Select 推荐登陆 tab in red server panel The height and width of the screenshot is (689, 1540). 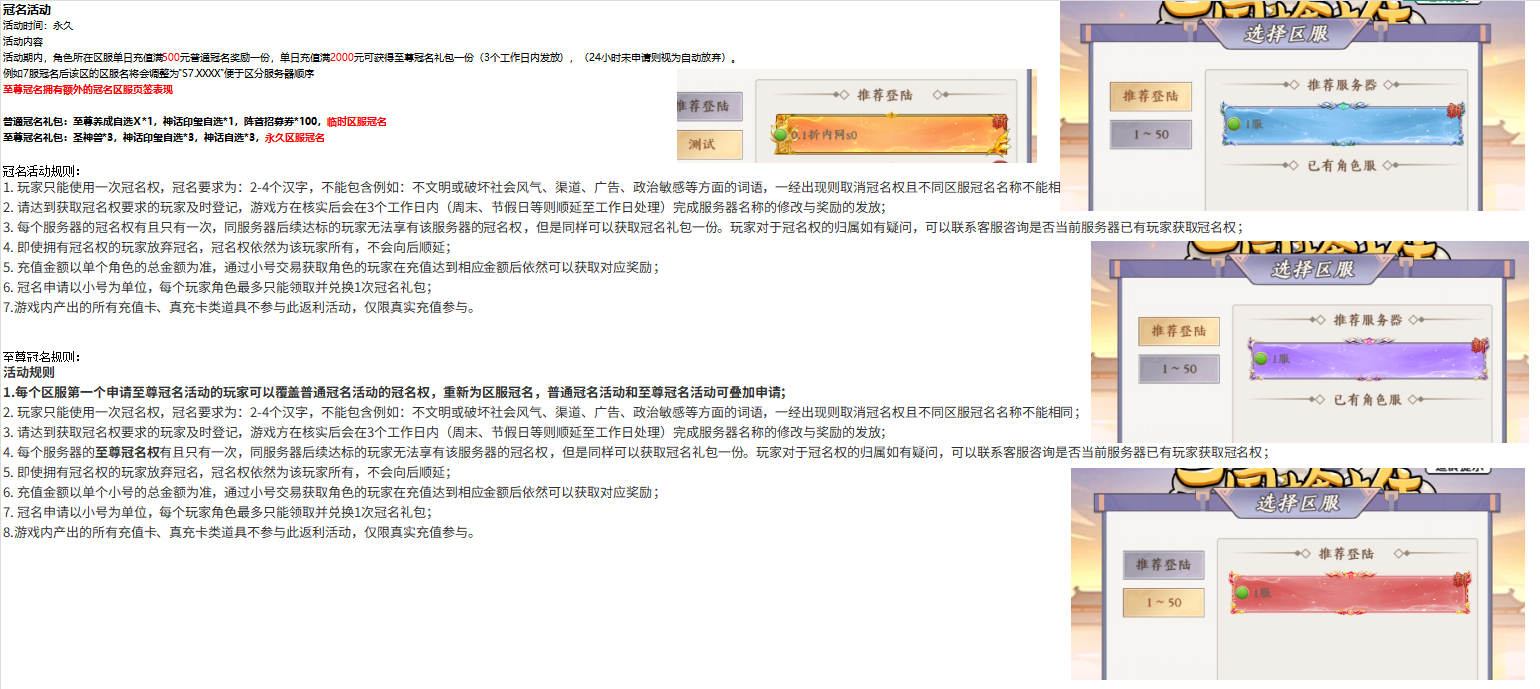click(x=1163, y=565)
